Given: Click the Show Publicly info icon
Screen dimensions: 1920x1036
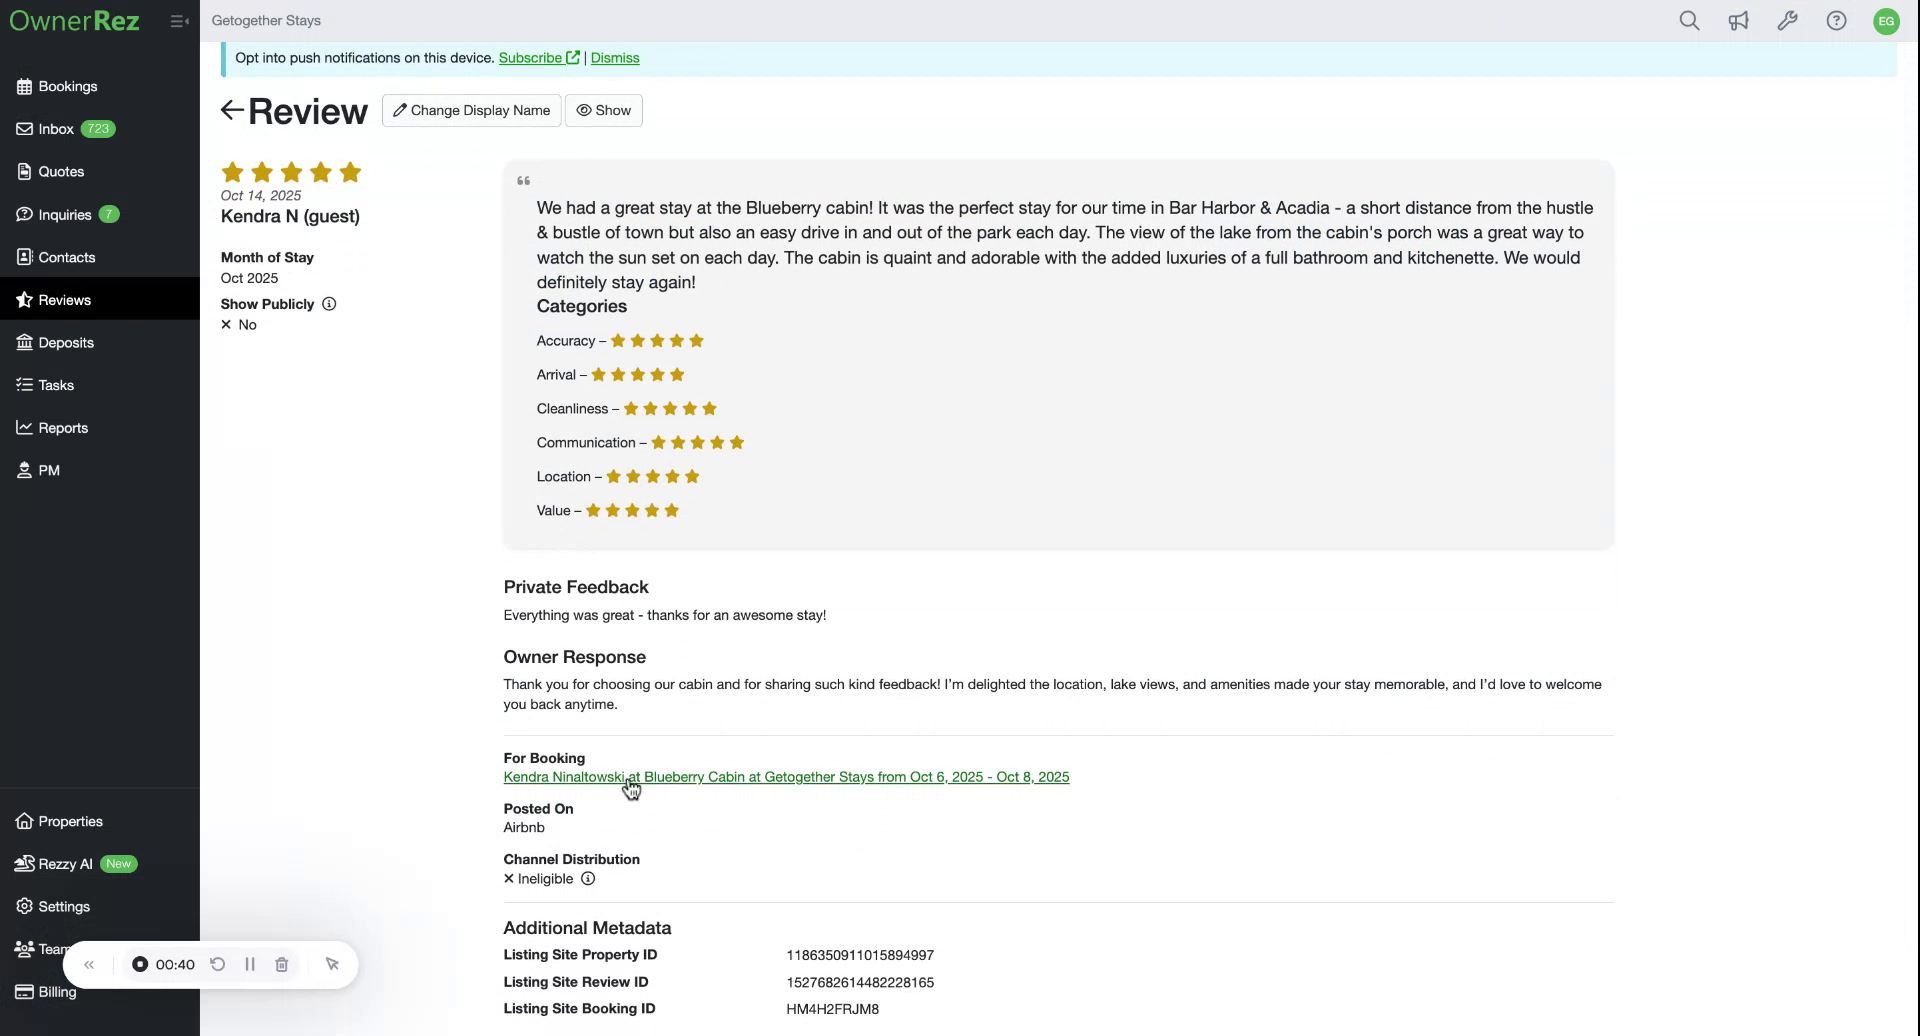Looking at the screenshot, I should point(329,304).
